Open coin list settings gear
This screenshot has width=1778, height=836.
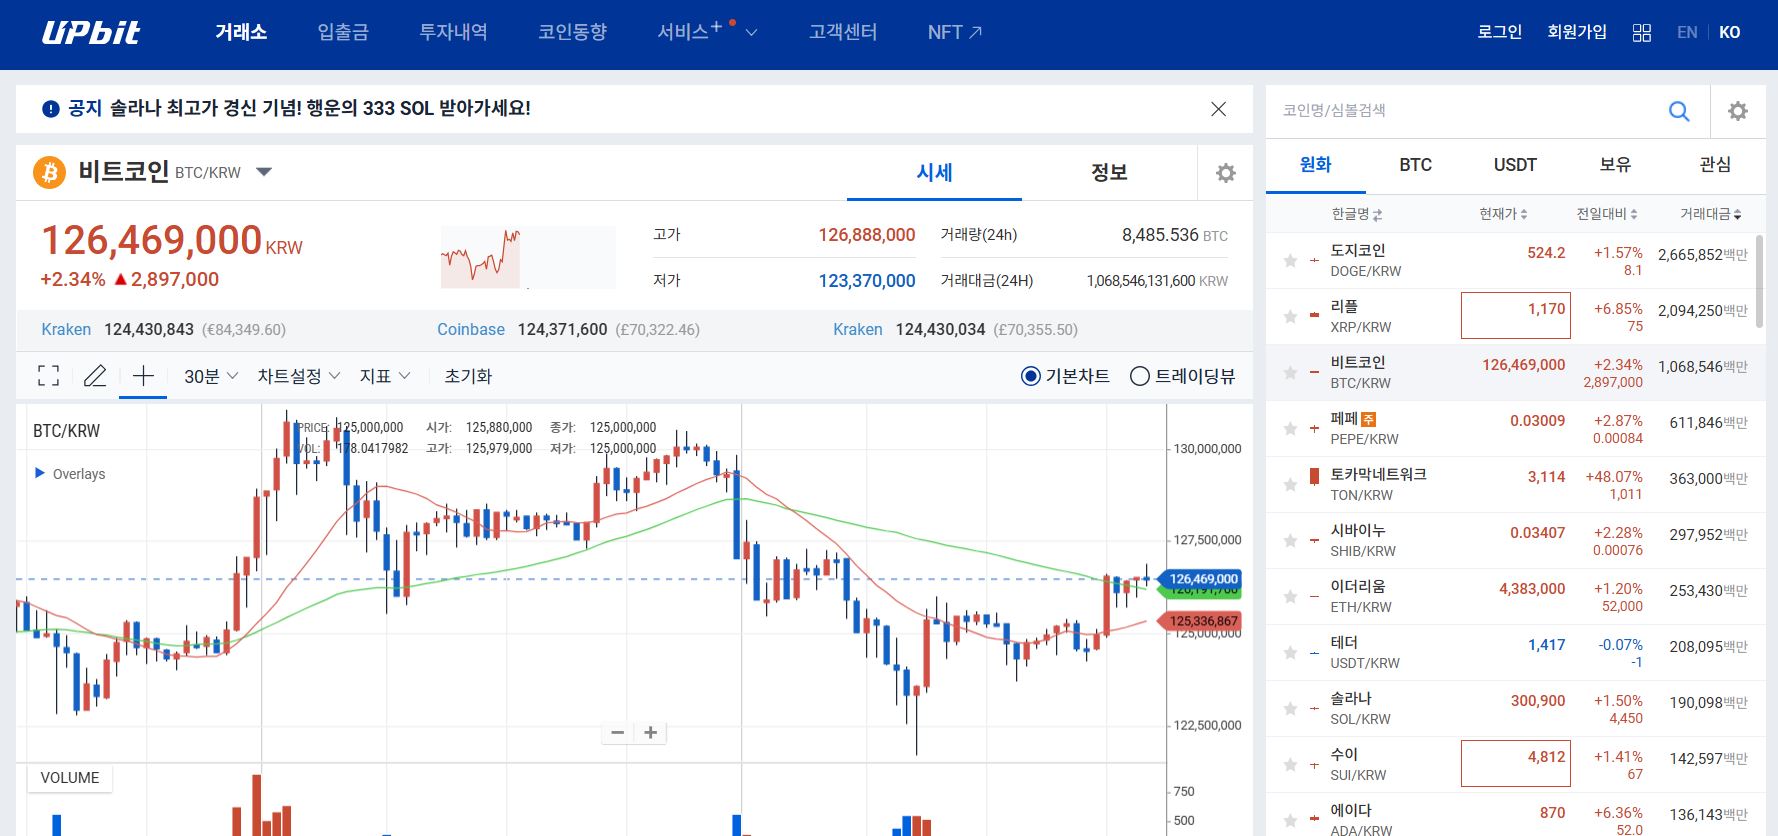click(1738, 111)
